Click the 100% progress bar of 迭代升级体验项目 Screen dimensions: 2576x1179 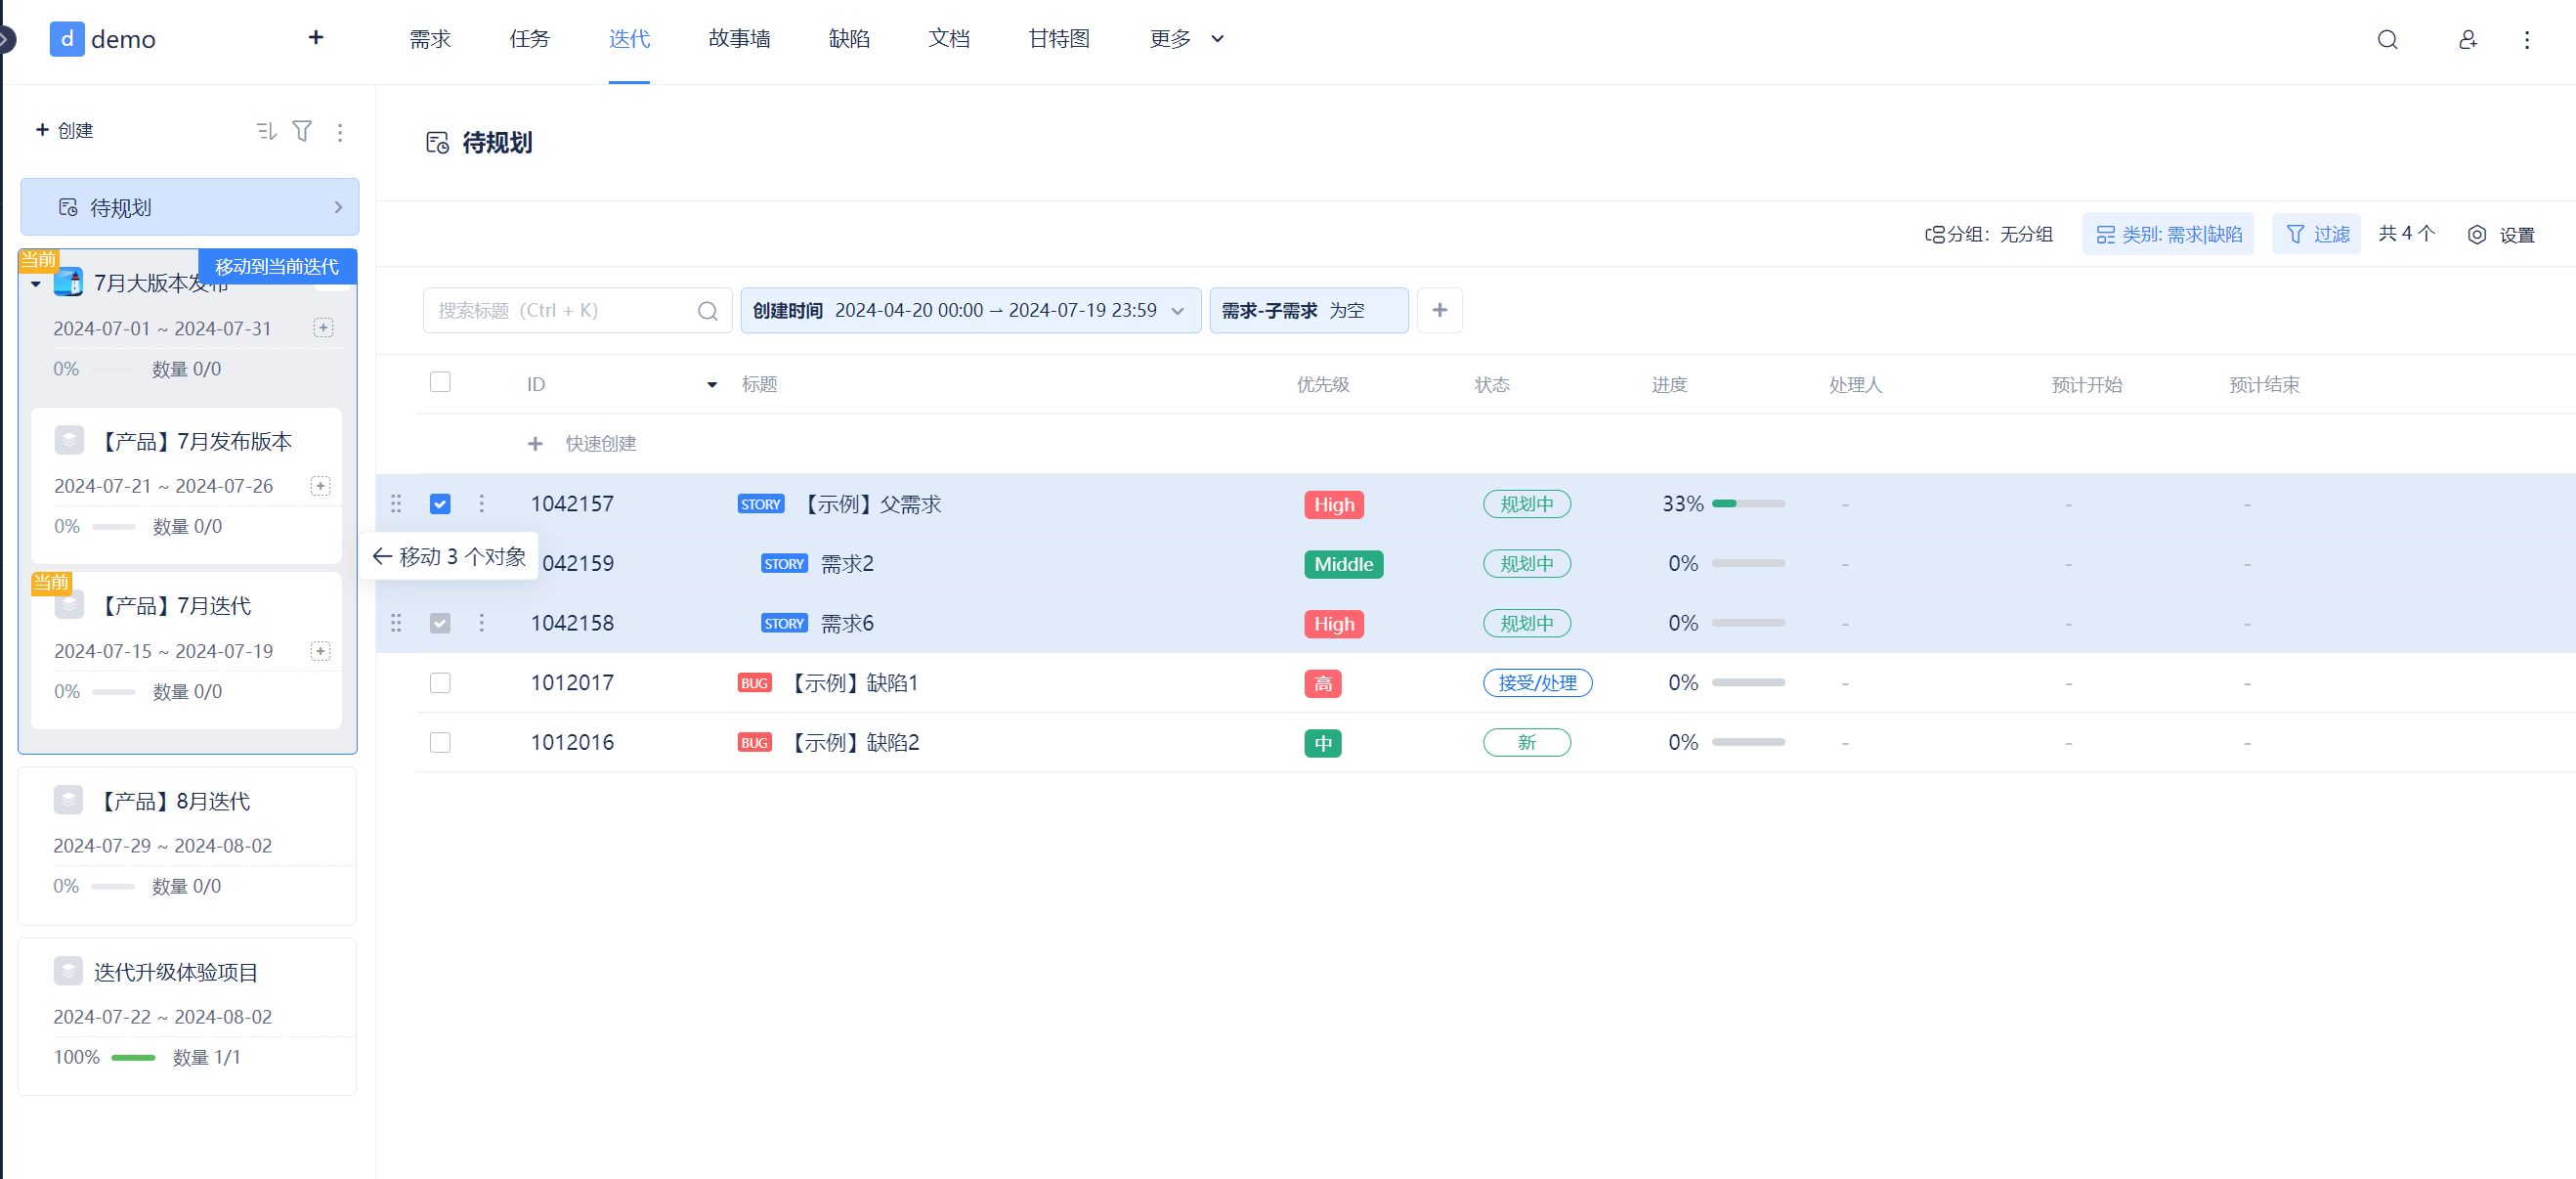(133, 1058)
